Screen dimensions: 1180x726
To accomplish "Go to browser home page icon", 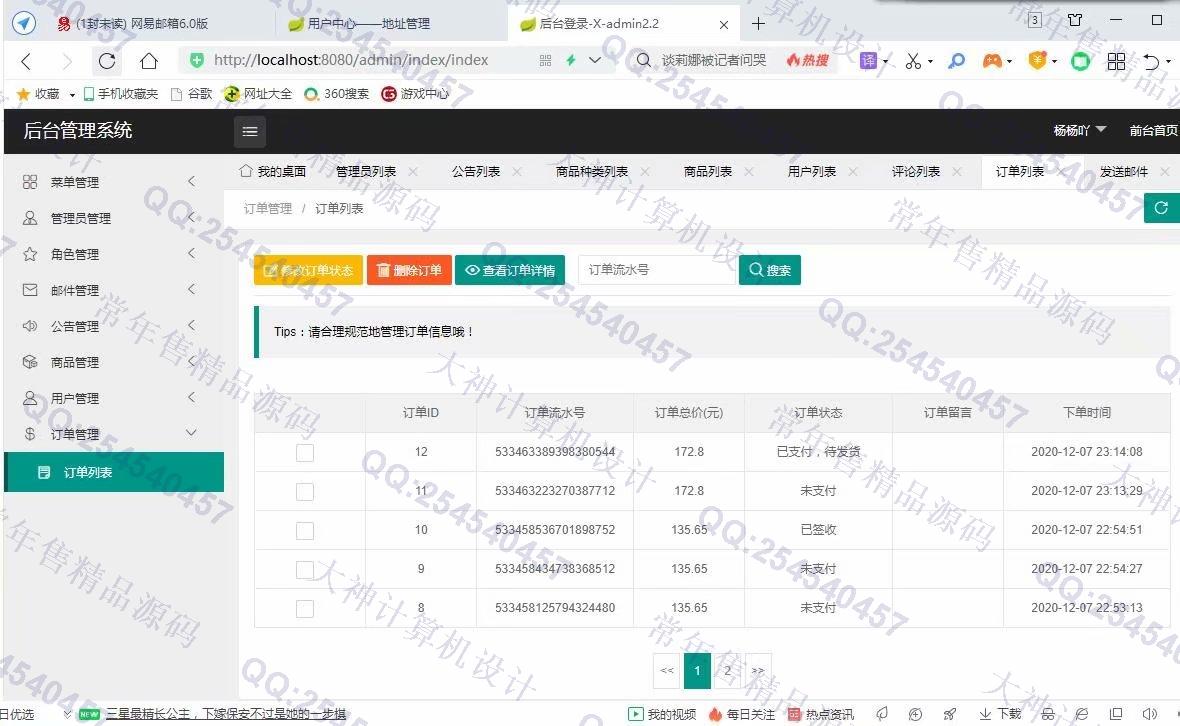I will (x=149, y=61).
